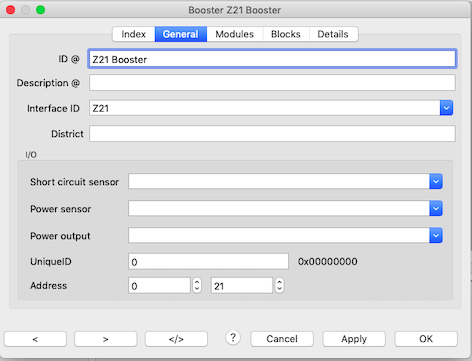Viewport: 472px width, 361px height.
Task: Close the window with the red button
Action: [x=11, y=10]
